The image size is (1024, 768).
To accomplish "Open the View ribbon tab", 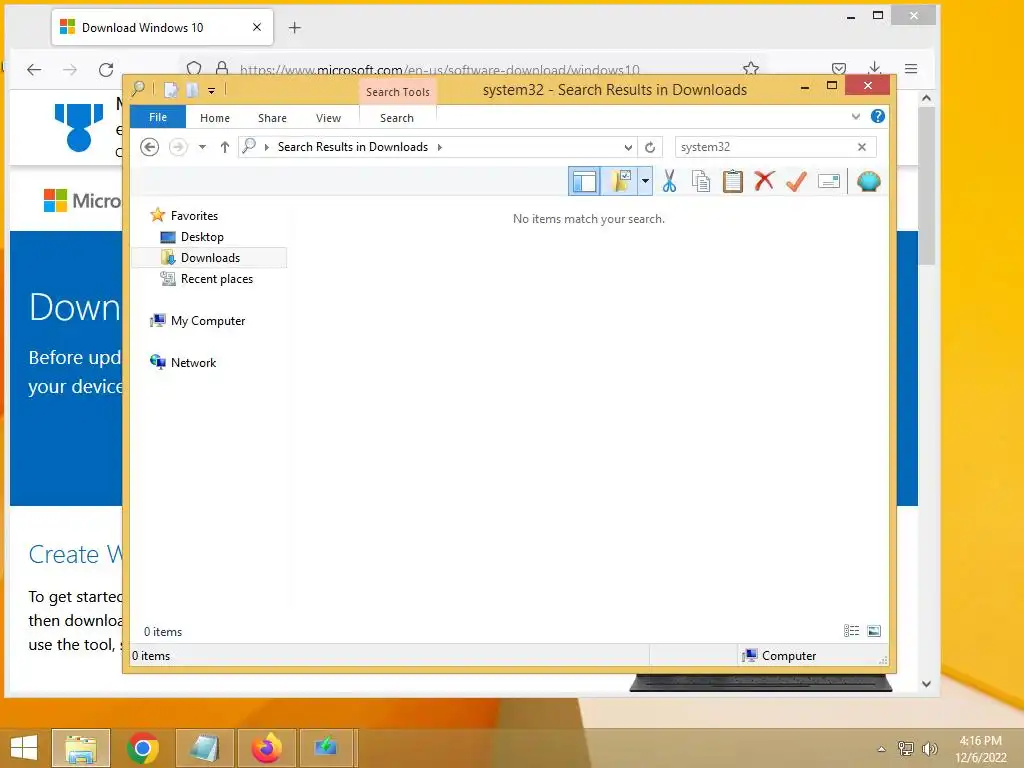I will (328, 118).
